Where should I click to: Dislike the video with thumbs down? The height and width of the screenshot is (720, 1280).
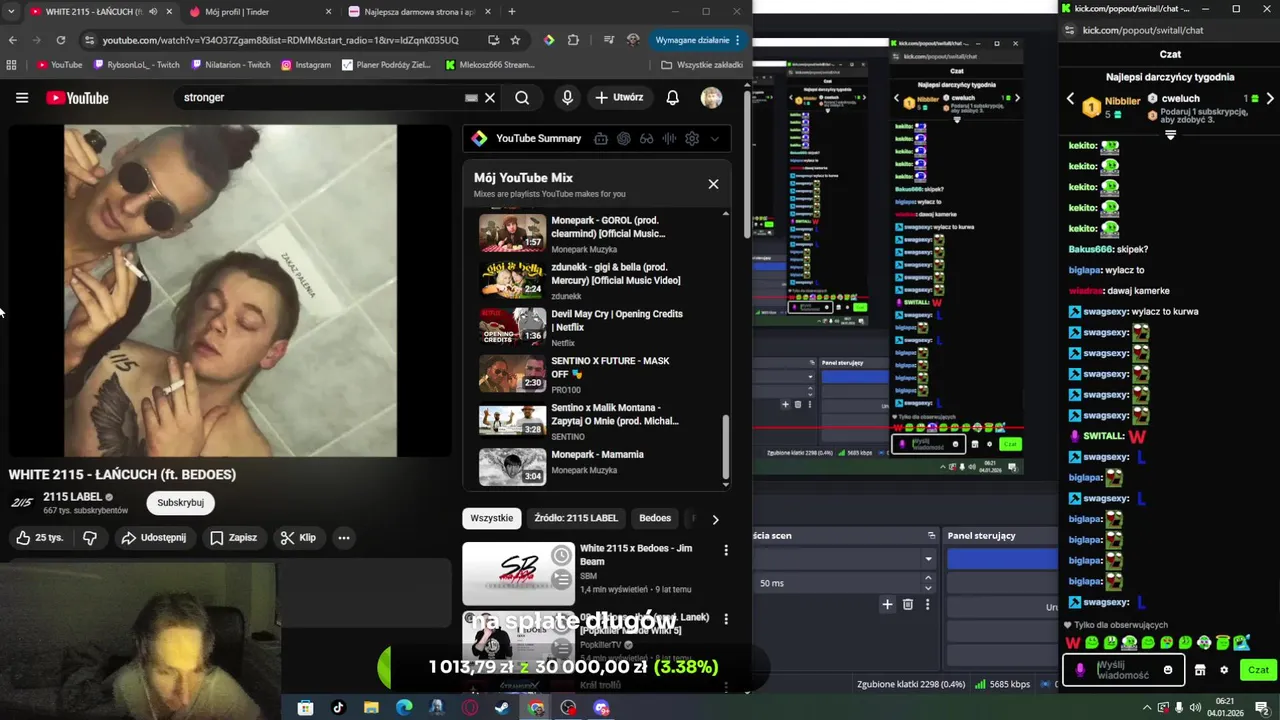[x=90, y=538]
